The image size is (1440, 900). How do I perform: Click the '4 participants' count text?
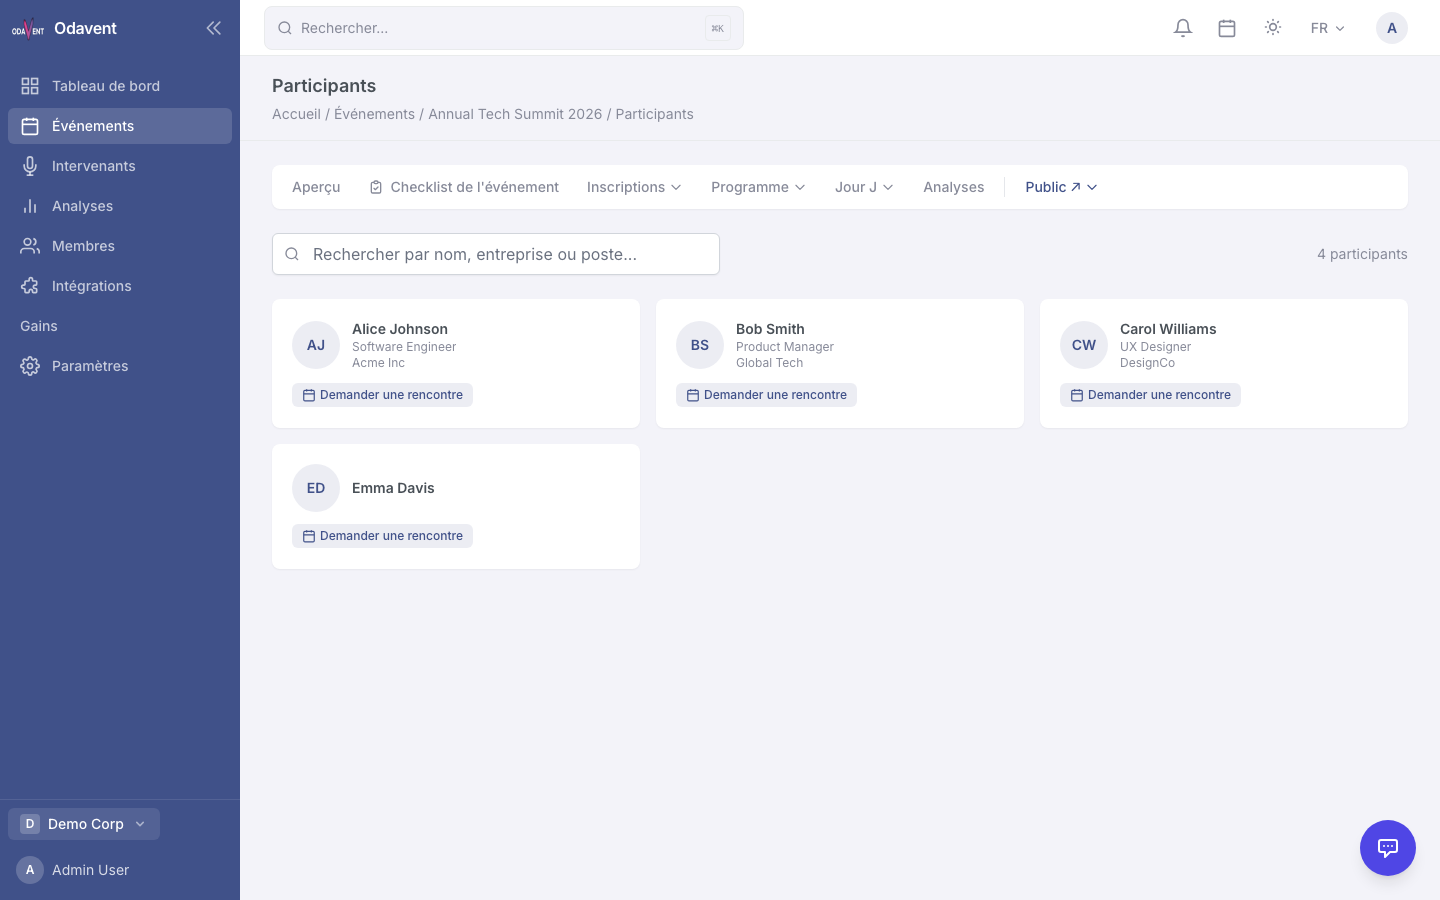coord(1362,254)
